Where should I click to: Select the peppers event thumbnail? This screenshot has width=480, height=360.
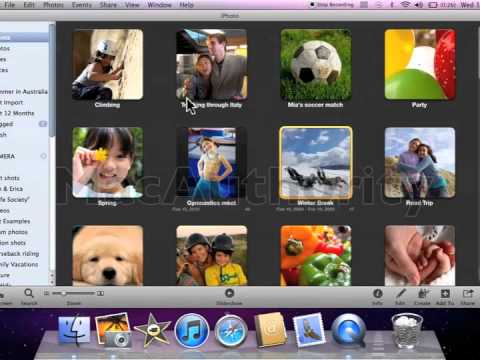[x=316, y=255]
